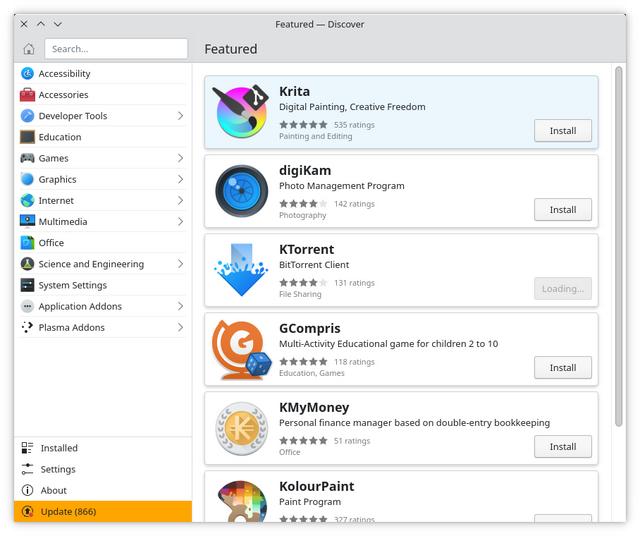This screenshot has width=640, height=536.
Task: Open the Accessories category
Action: [x=102, y=95]
